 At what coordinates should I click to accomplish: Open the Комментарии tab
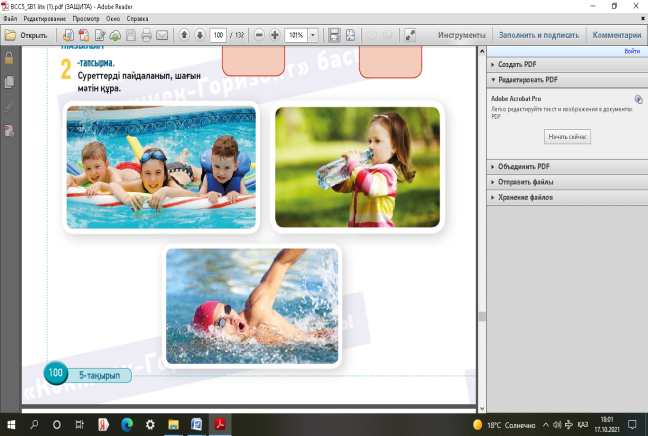pyautogui.click(x=616, y=35)
